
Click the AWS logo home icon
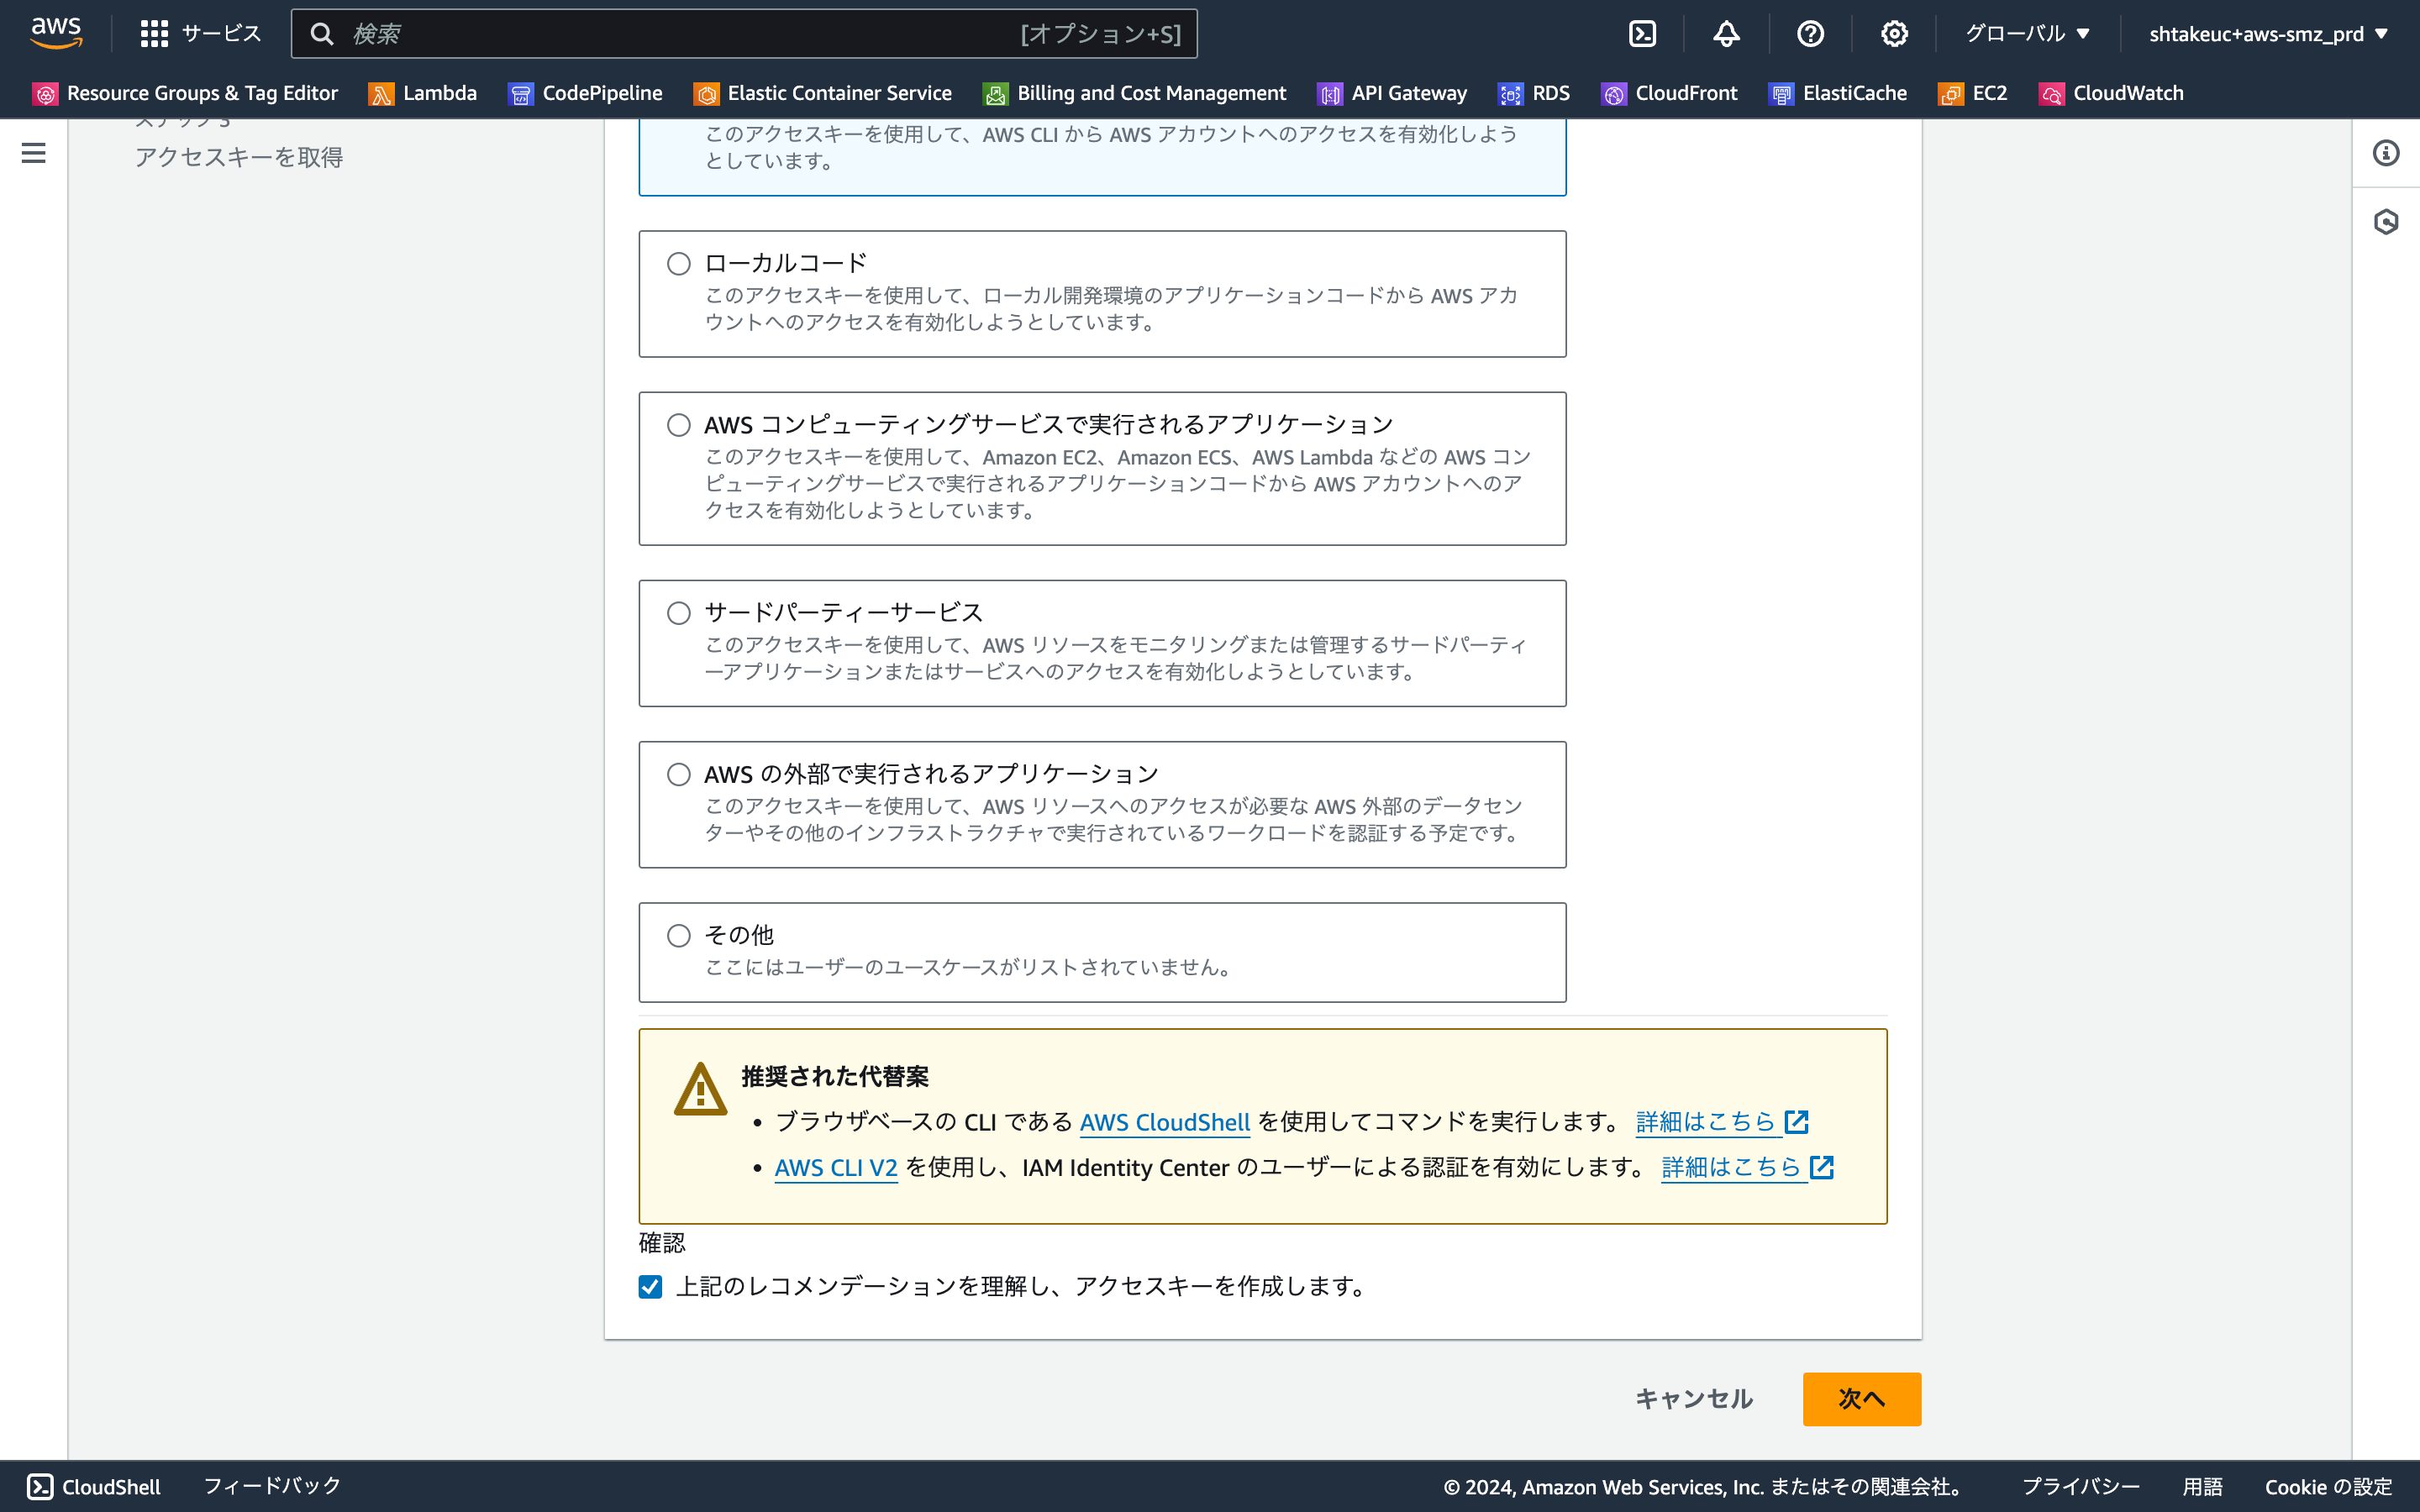tap(56, 33)
